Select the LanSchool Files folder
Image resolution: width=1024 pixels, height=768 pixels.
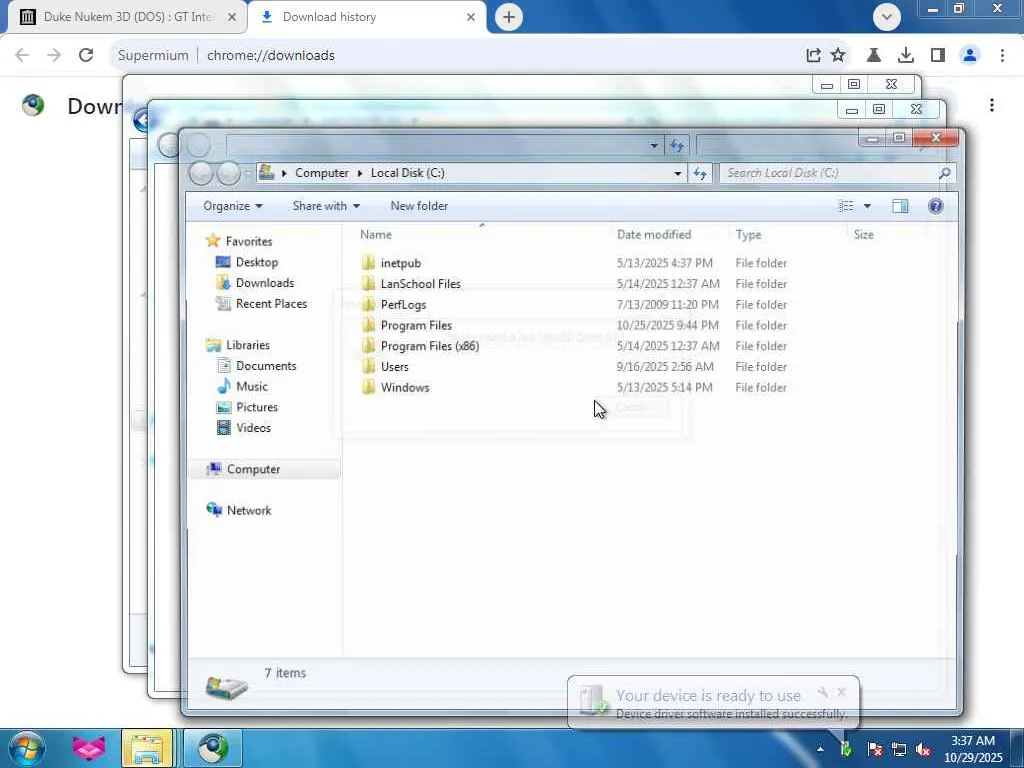point(421,284)
